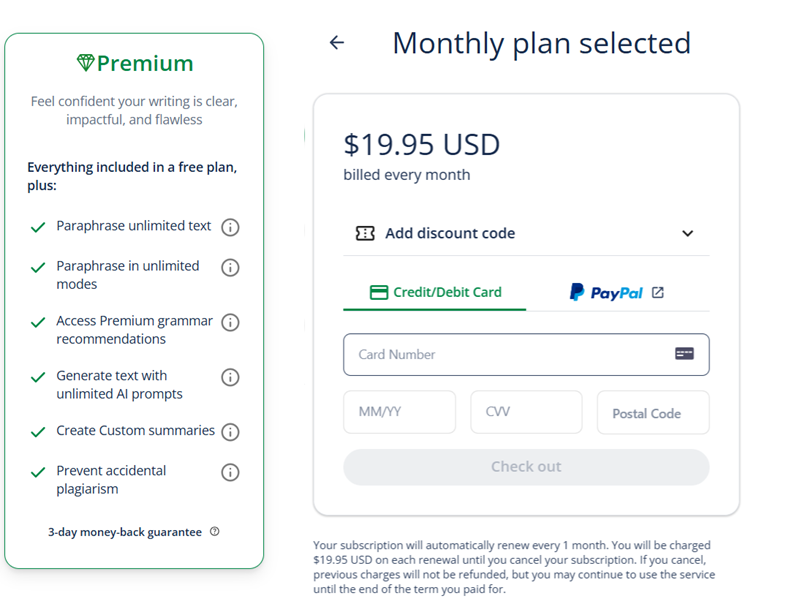The image size is (800, 604).
Task: Click the discount ticket icon
Action: click(x=365, y=233)
